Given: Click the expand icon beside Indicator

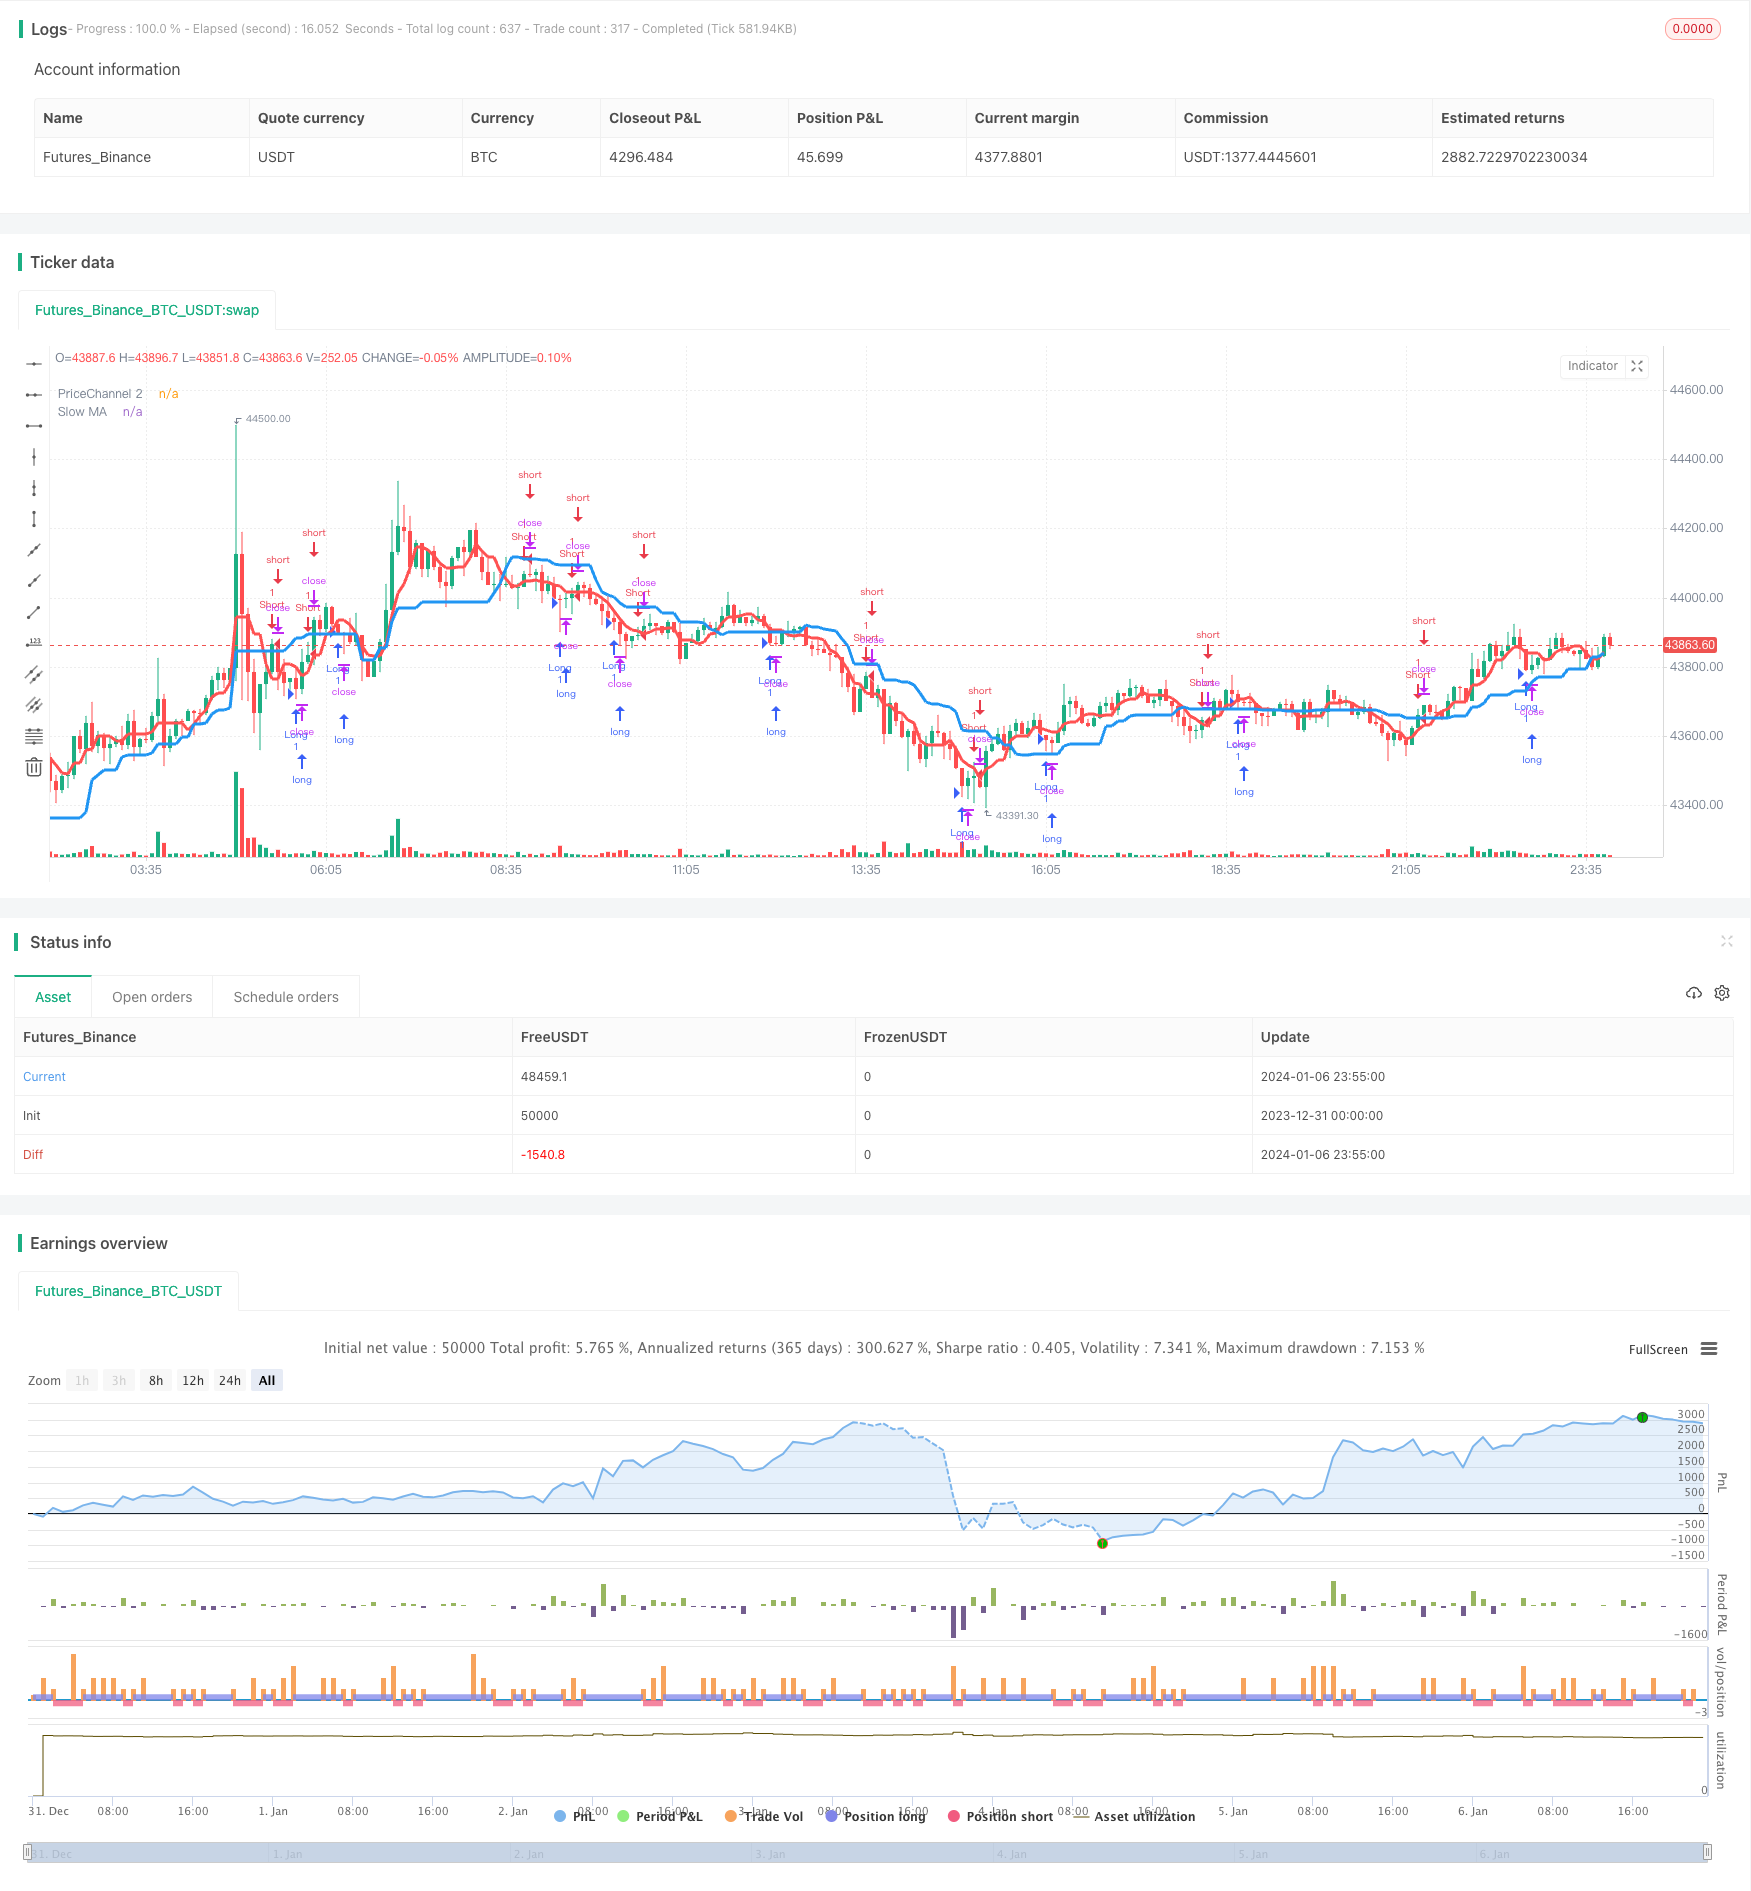Looking at the screenshot, I should click(1637, 366).
